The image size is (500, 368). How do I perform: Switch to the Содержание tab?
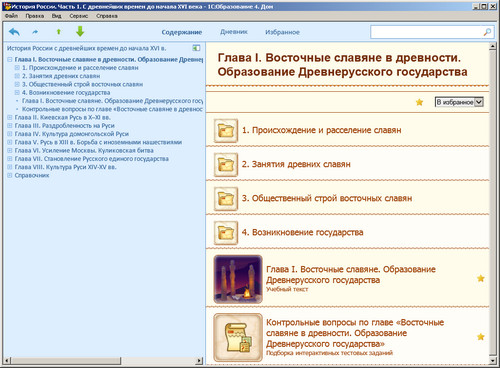point(182,32)
